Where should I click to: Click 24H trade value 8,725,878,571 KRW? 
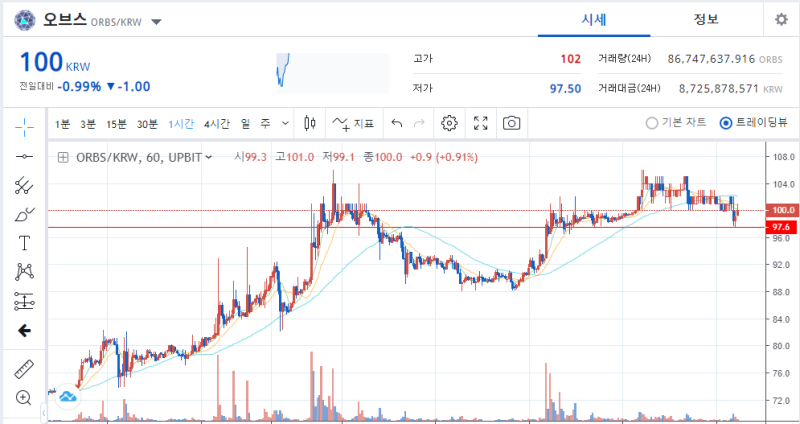coord(731,89)
